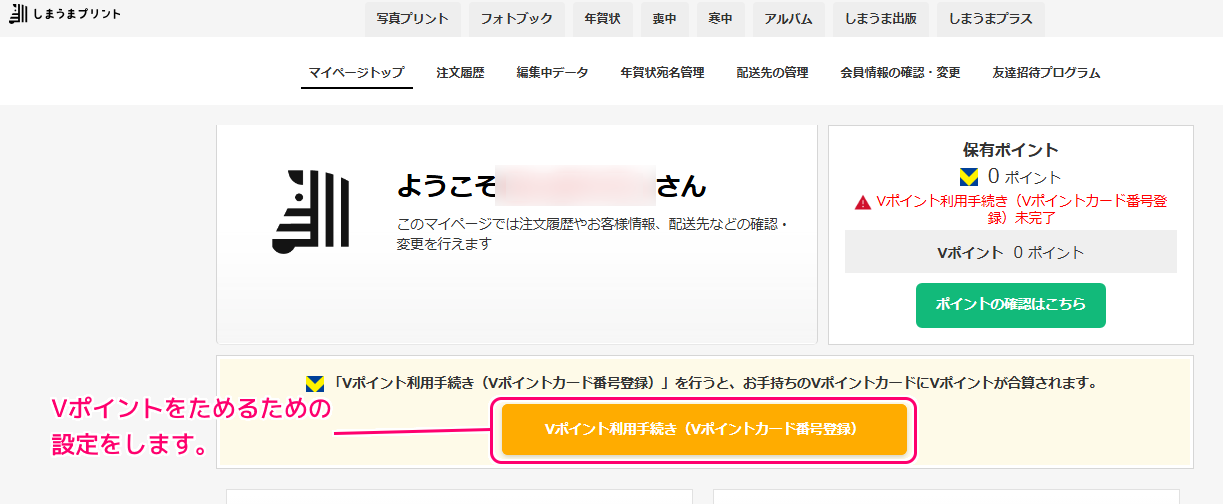Select the 喪中 category tab
This screenshot has width=1223, height=504.
[x=665, y=19]
